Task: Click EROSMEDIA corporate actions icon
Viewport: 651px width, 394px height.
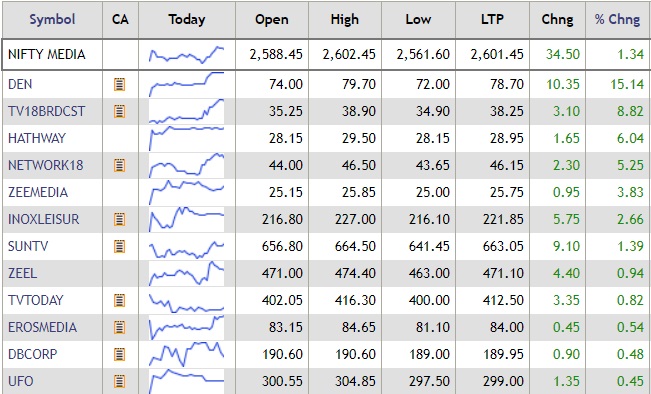Action: tap(120, 327)
